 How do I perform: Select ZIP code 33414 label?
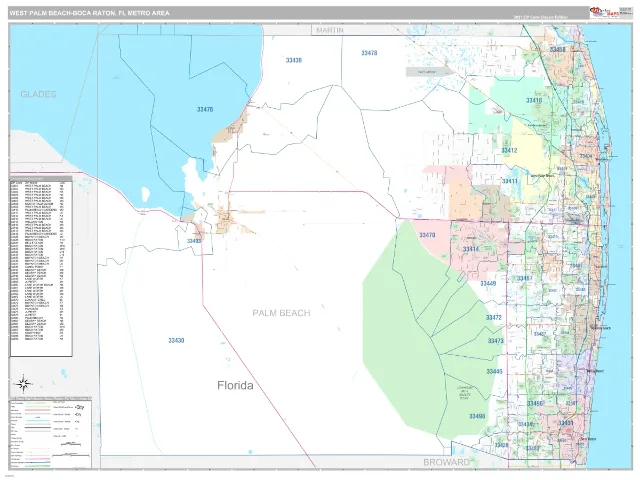[471, 249]
